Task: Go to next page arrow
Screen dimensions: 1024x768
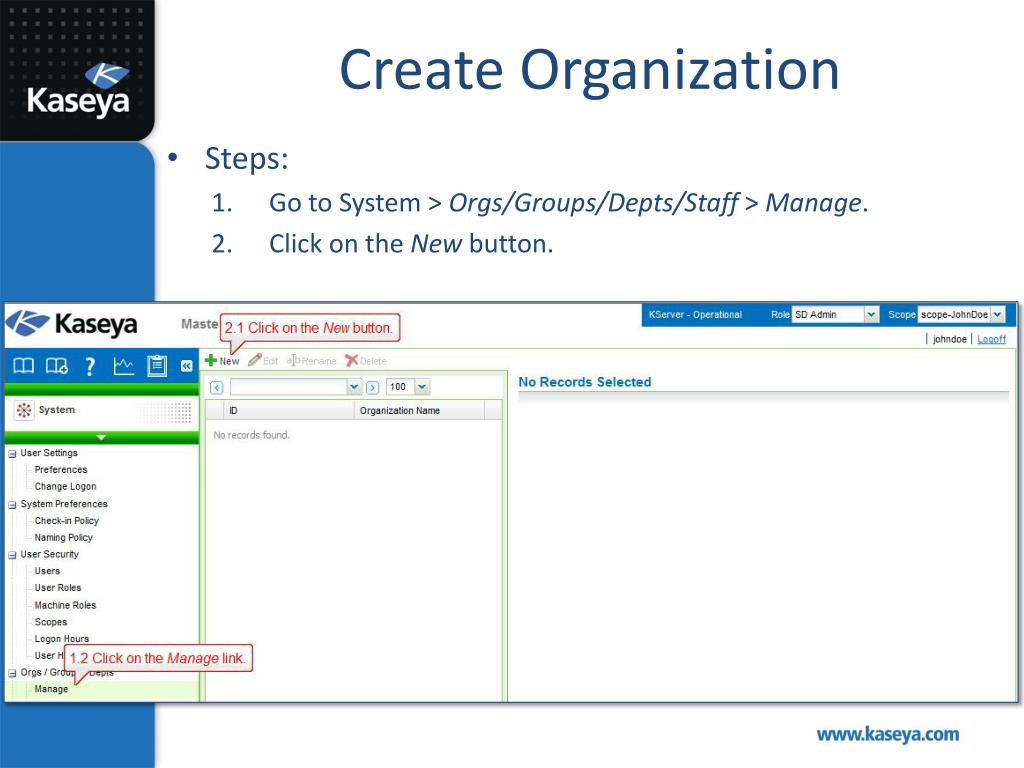Action: click(x=372, y=387)
